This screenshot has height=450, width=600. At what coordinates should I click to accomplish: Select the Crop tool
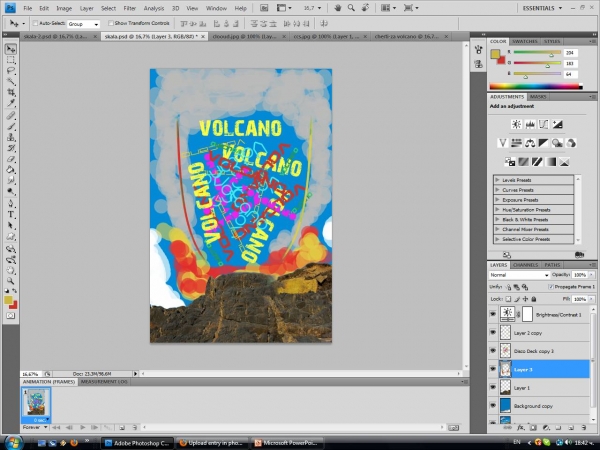pyautogui.click(x=11, y=92)
